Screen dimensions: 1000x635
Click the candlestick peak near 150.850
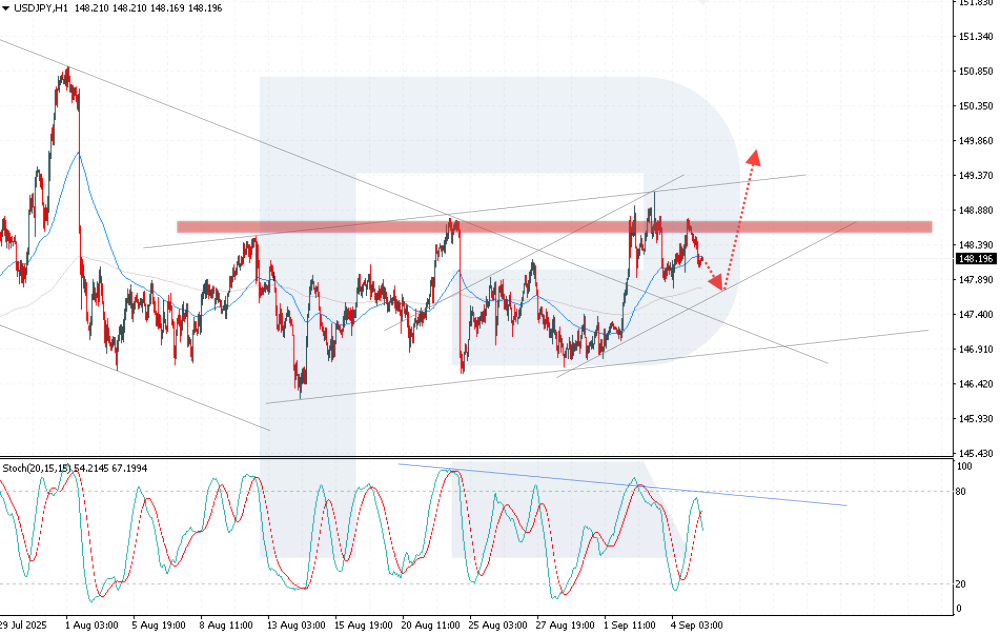tap(67, 70)
